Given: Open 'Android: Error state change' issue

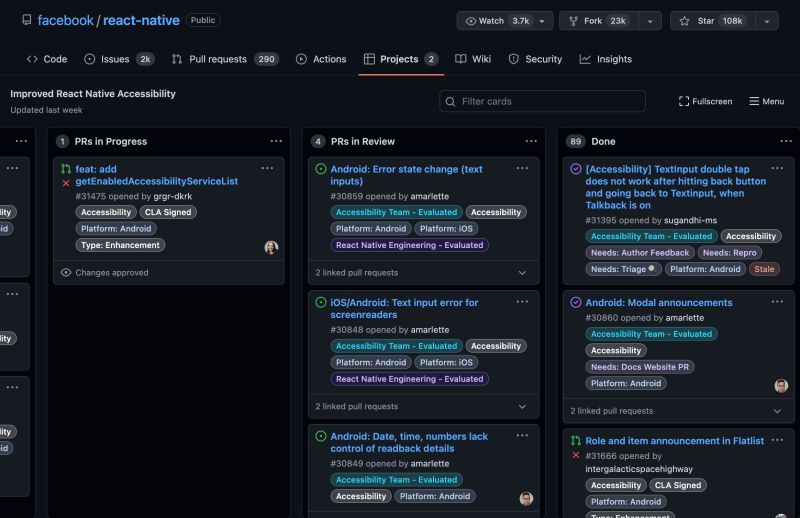Looking at the screenshot, I should click(406, 175).
